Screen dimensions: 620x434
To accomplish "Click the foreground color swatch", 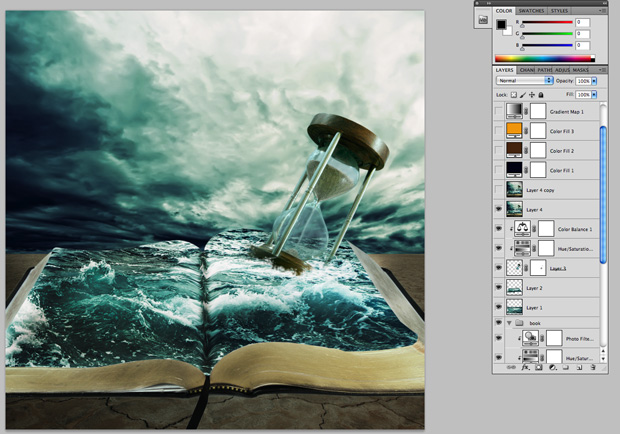I will coord(501,25).
